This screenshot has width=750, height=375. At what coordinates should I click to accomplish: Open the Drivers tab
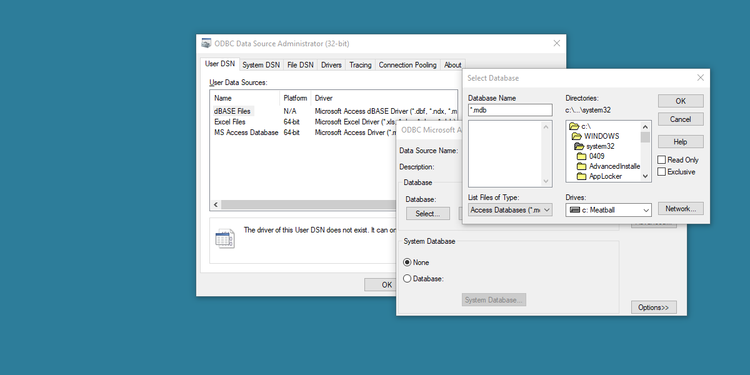point(331,65)
